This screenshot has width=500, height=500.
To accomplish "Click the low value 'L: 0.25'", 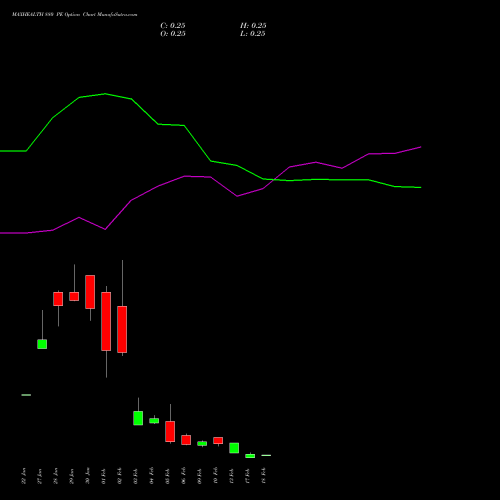I will click(253, 34).
